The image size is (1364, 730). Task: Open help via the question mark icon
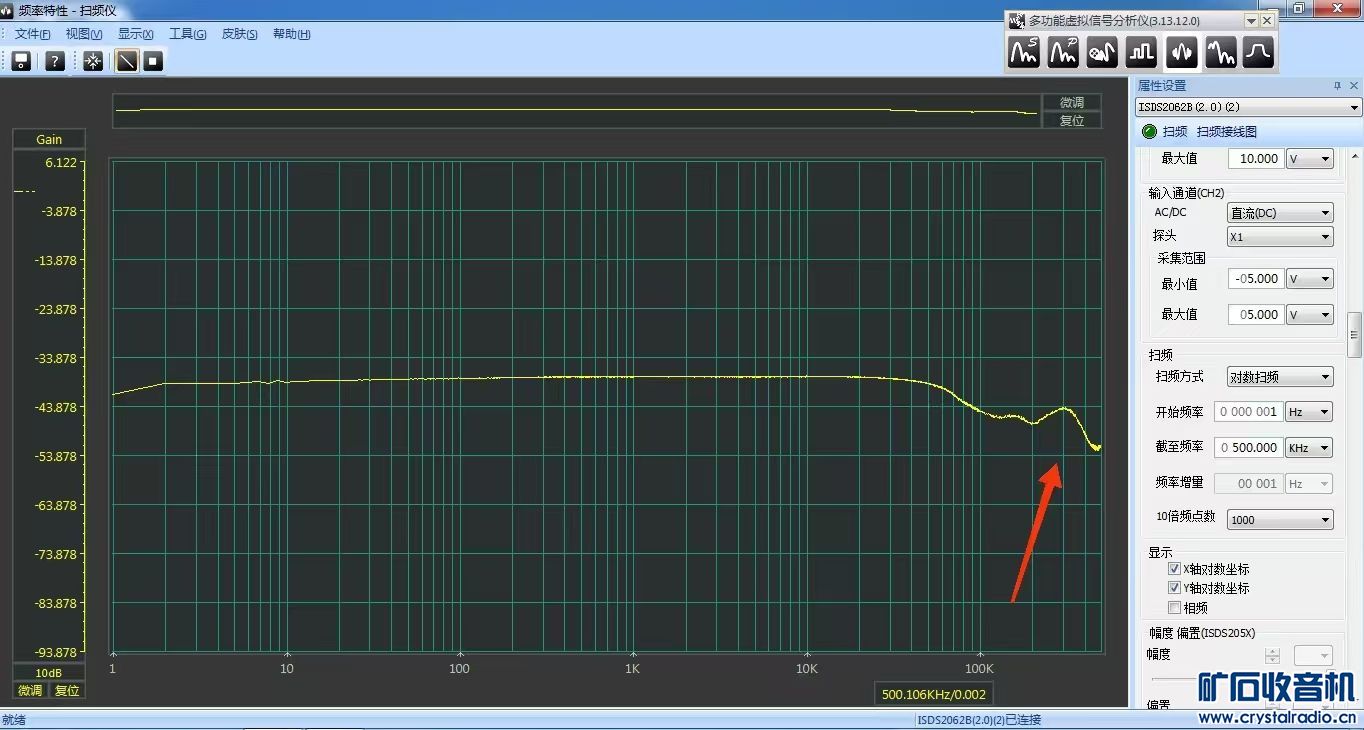[55, 61]
